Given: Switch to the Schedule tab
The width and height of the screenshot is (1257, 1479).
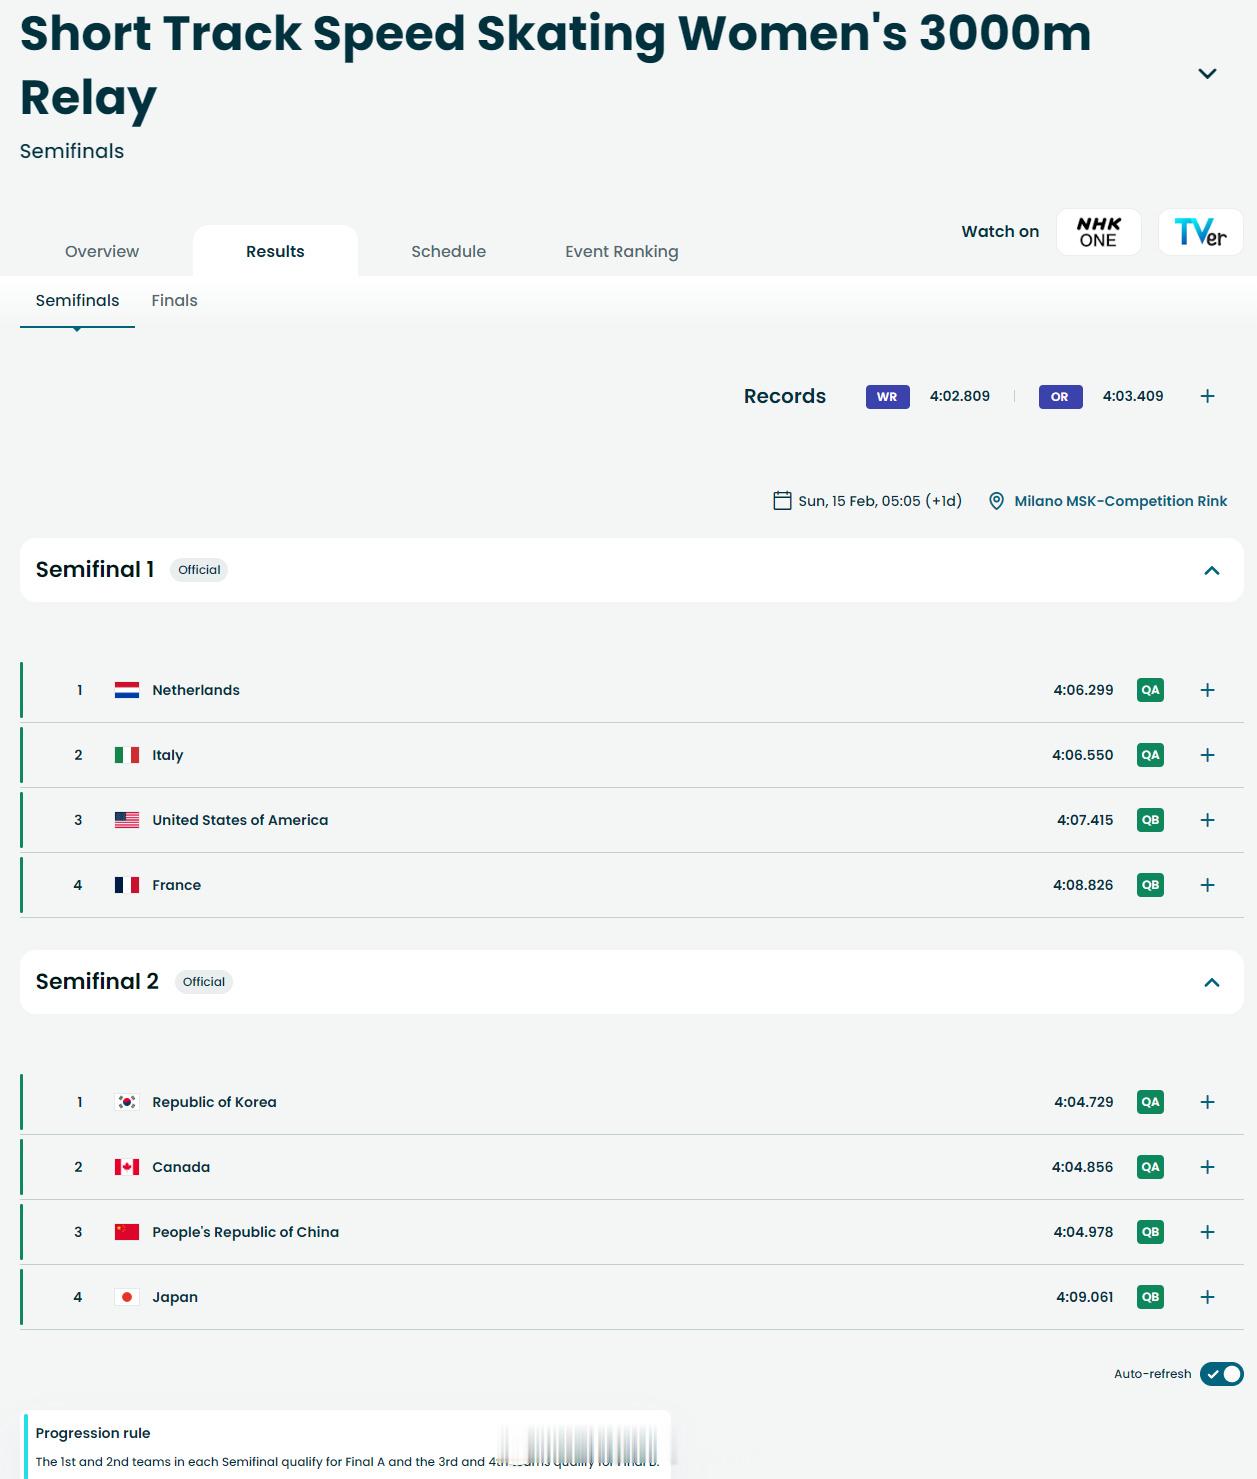Looking at the screenshot, I should coord(448,252).
